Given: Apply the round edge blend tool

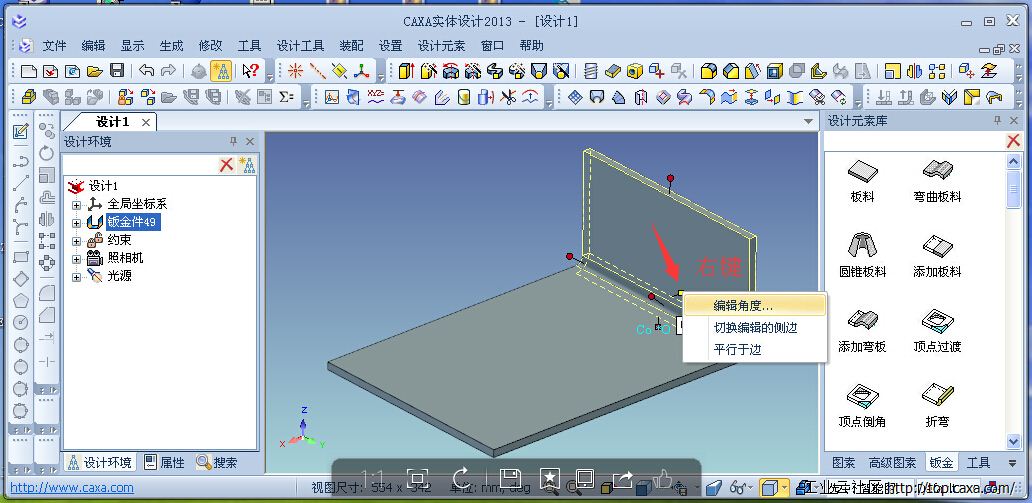Looking at the screenshot, I should pyautogui.click(x=709, y=71).
